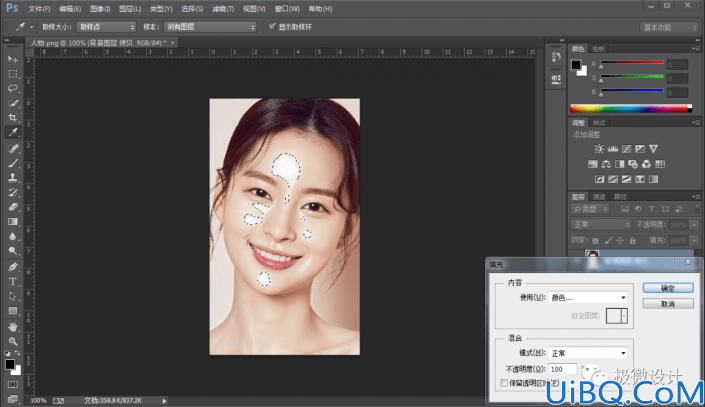Screen dimensions: 705x407
Task: Click the lock all icon in Layers panel
Action: coord(633,241)
